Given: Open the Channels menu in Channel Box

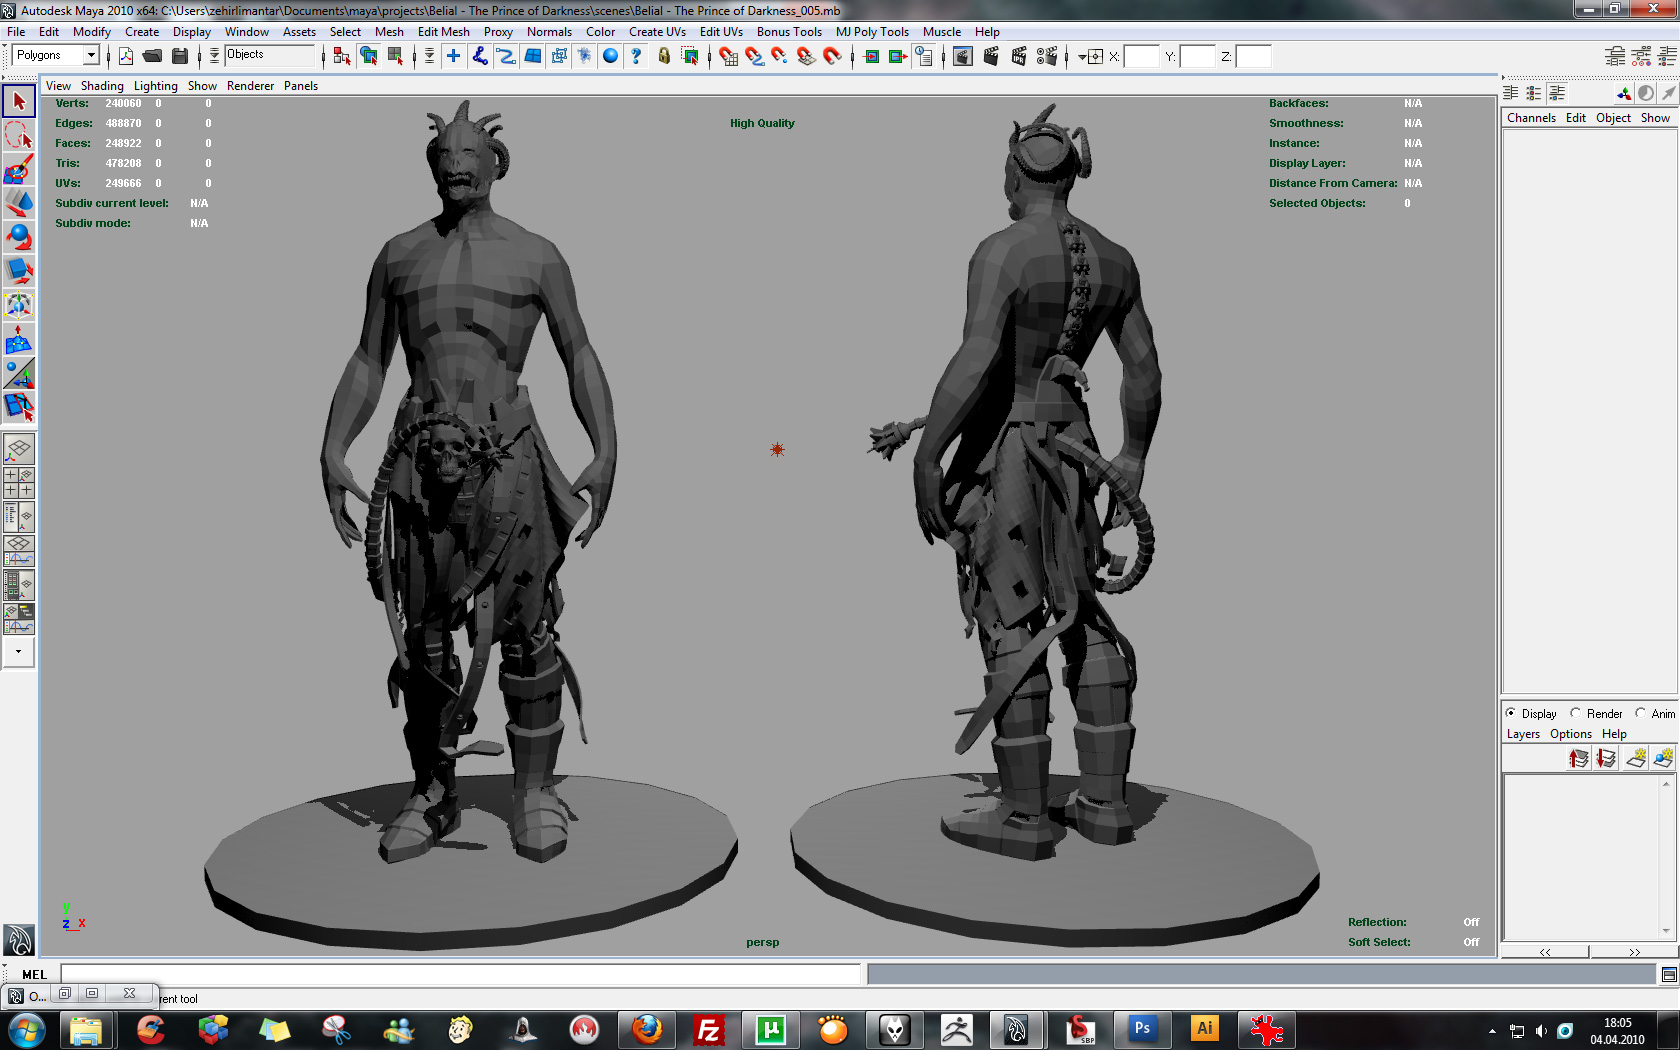Looking at the screenshot, I should point(1531,118).
